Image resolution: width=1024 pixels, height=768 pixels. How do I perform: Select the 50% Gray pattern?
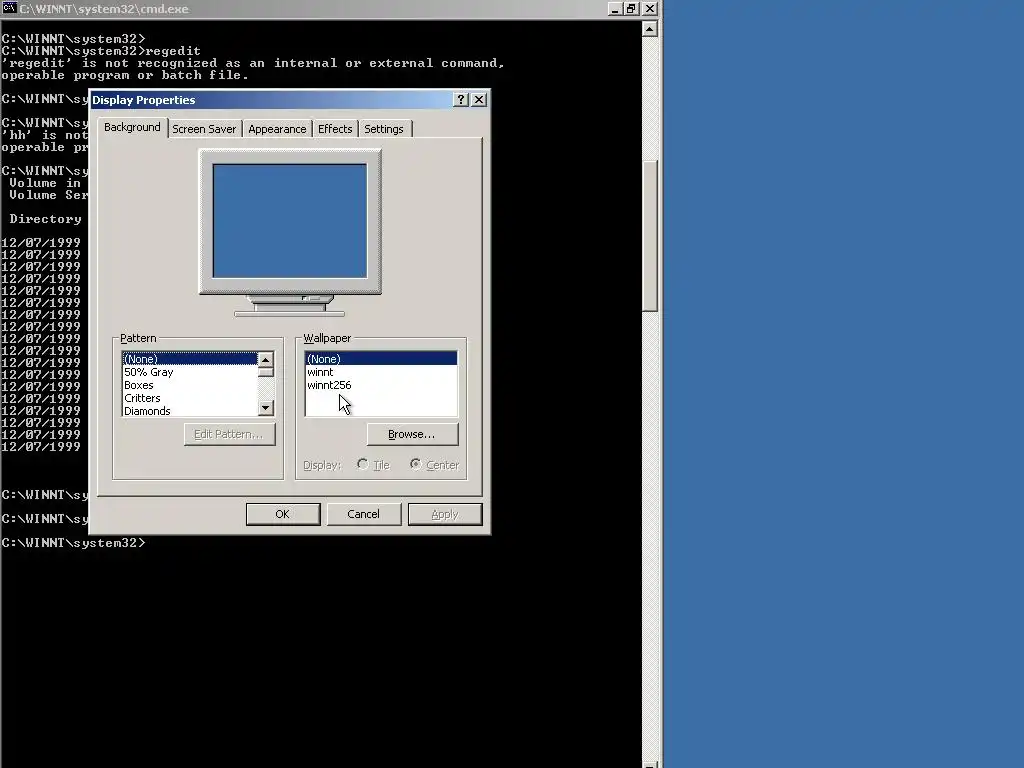[190, 372]
